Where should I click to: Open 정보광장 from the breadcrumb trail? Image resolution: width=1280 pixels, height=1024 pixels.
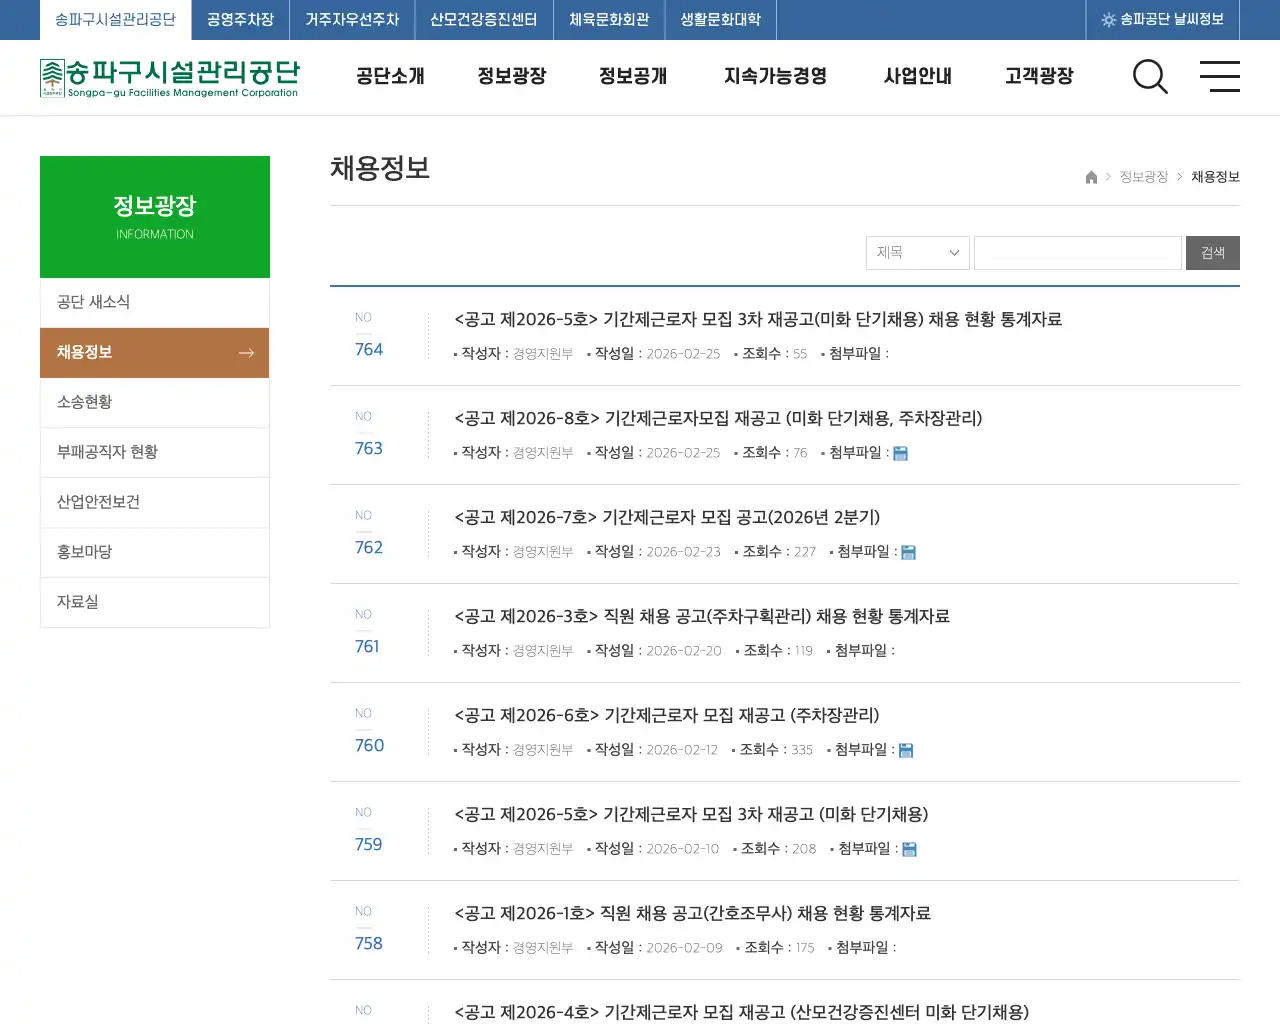point(1143,176)
